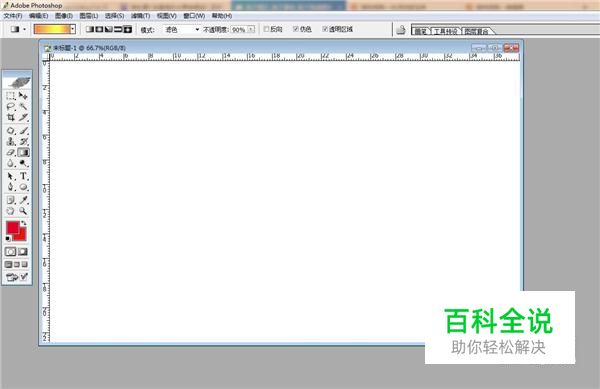
Task: Switch to Quick Mask mode
Action: 23,252
